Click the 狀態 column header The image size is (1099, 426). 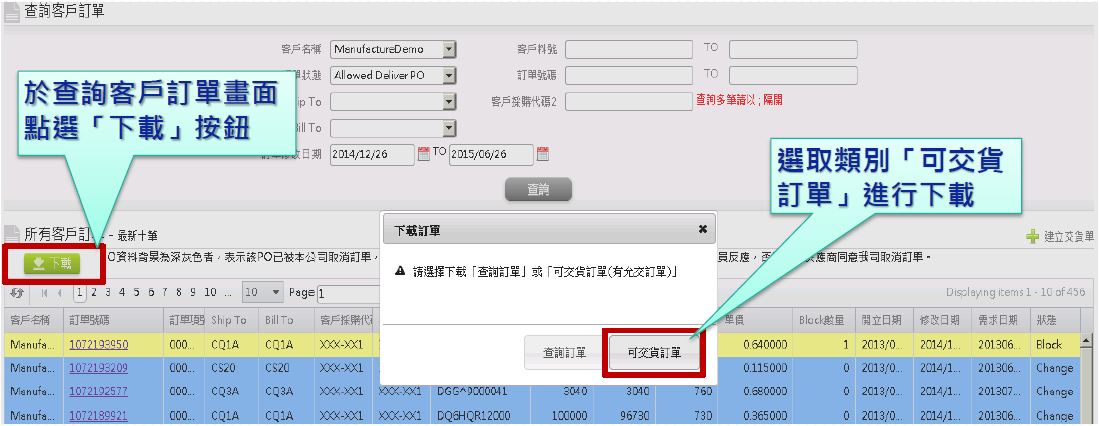click(x=1048, y=320)
